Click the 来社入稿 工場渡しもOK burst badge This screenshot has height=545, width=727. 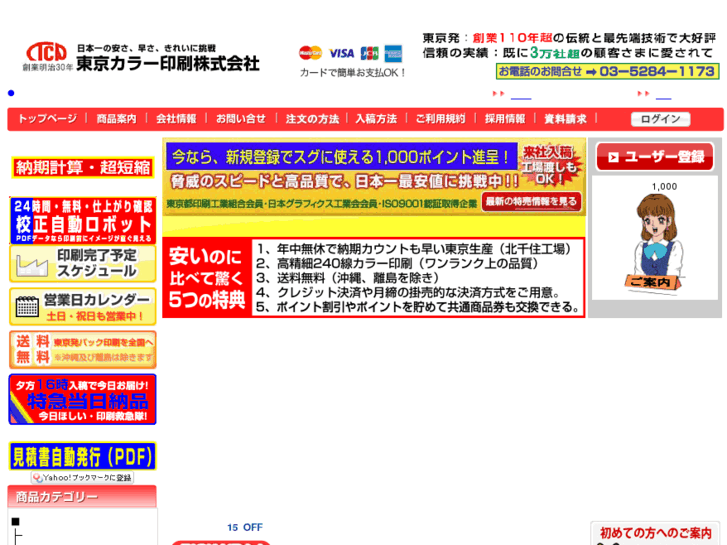click(549, 165)
